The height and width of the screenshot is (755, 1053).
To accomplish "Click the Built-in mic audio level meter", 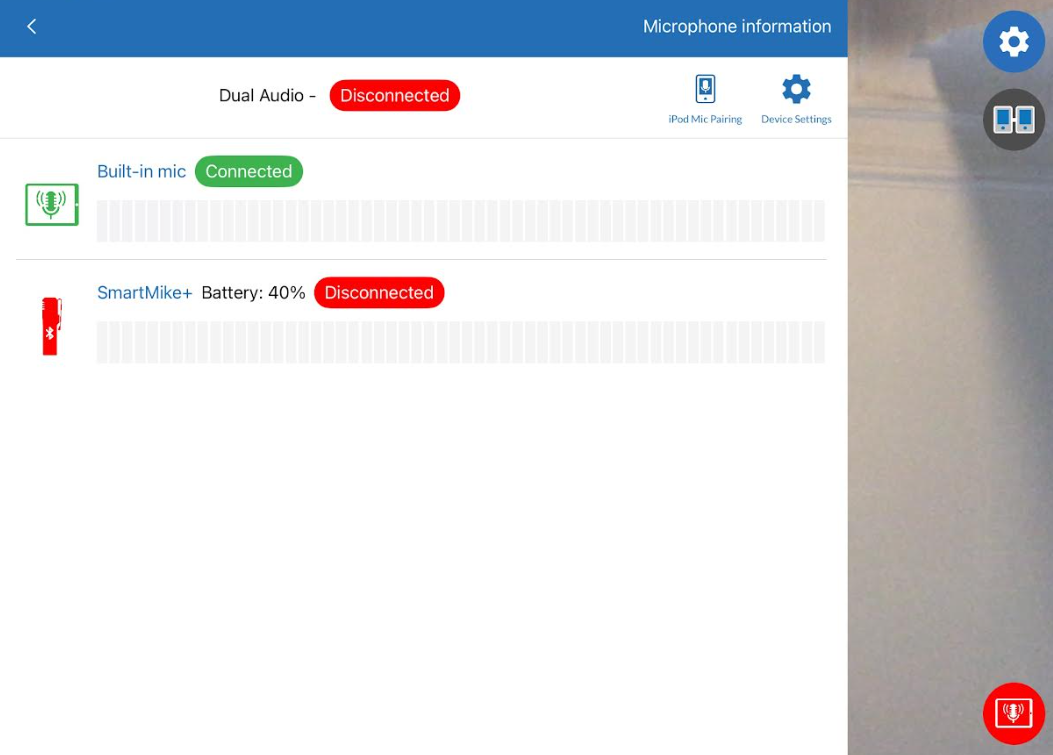I will (460, 221).
